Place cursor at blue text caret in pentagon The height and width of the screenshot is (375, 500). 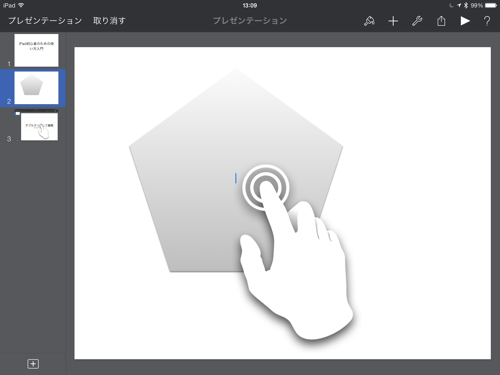pyautogui.click(x=236, y=178)
